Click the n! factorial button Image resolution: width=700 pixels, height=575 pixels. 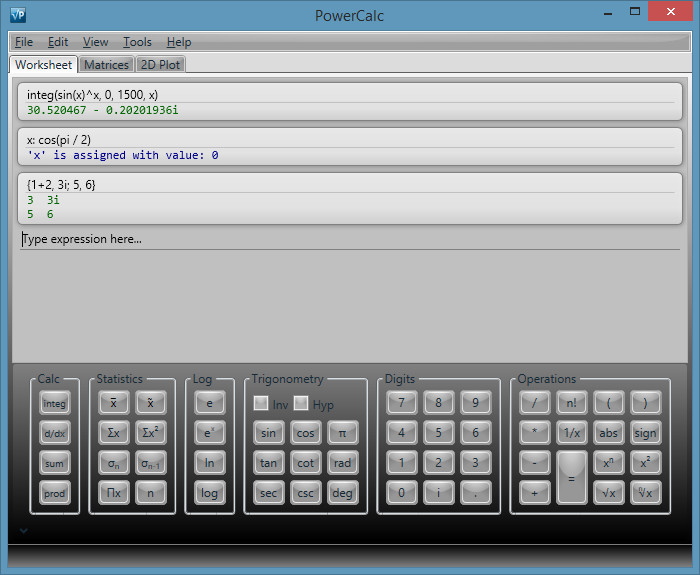[x=571, y=403]
